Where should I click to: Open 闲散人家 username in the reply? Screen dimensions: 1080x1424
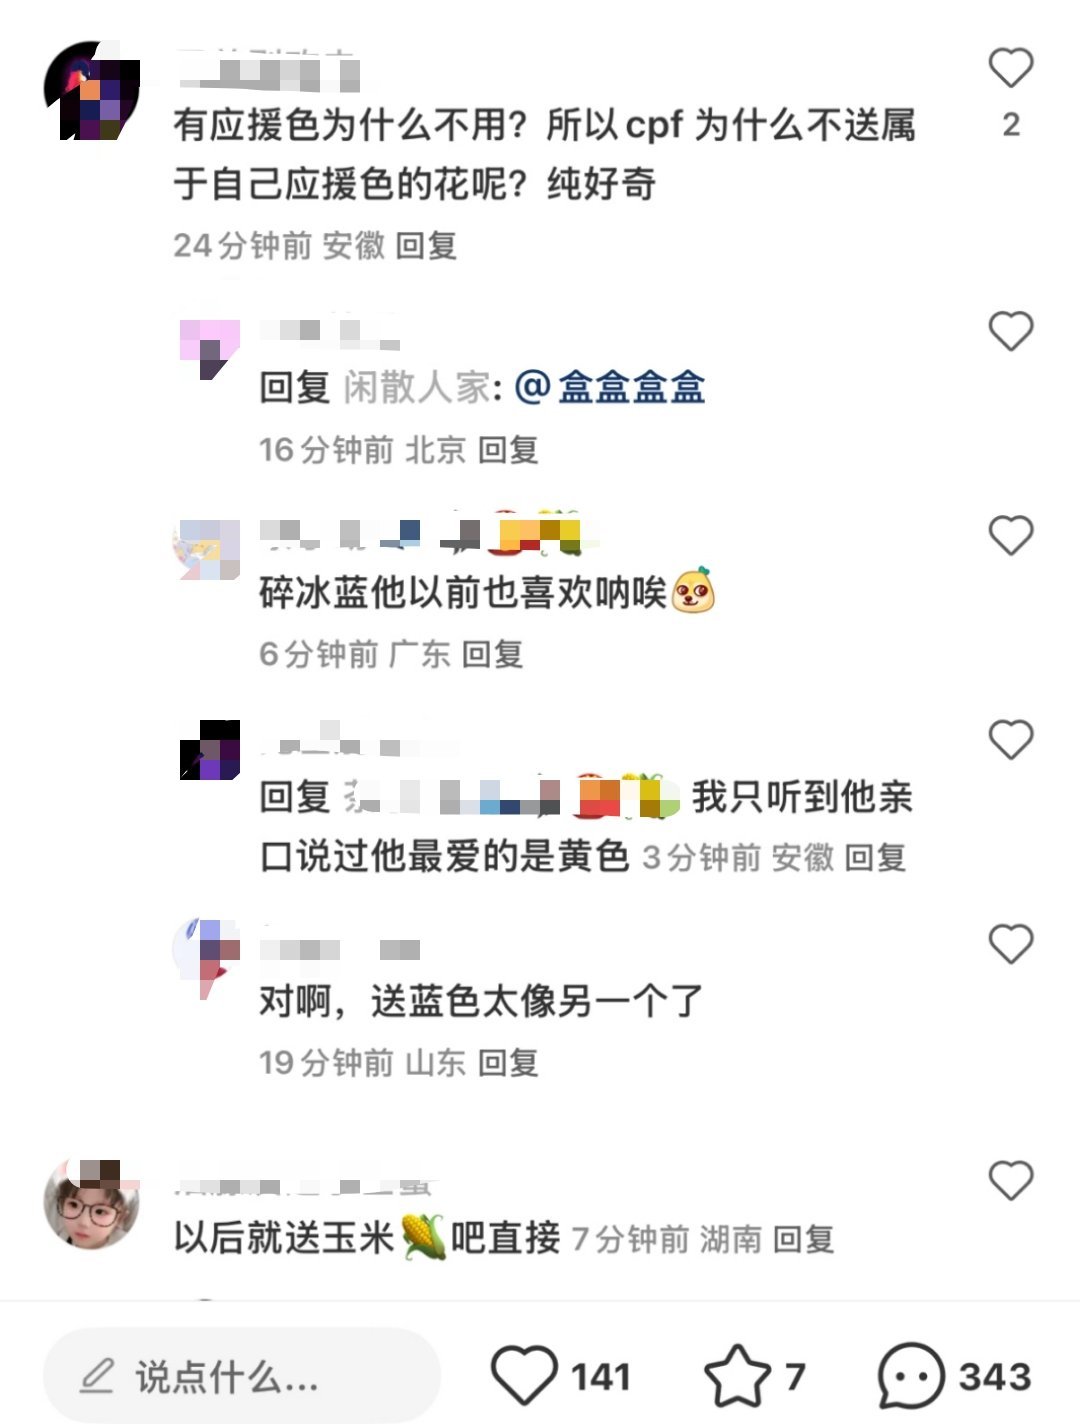[x=416, y=387]
